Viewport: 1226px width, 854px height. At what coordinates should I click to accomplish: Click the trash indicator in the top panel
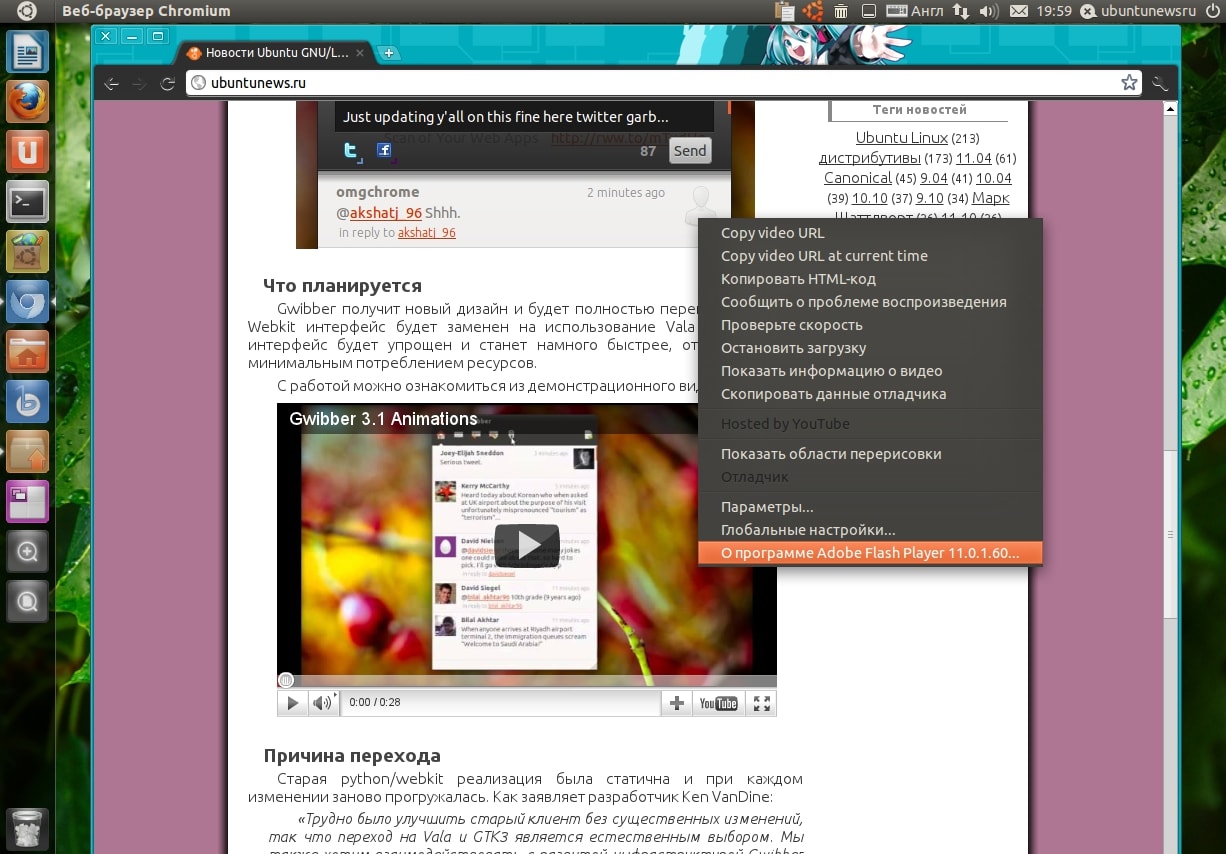pos(841,11)
